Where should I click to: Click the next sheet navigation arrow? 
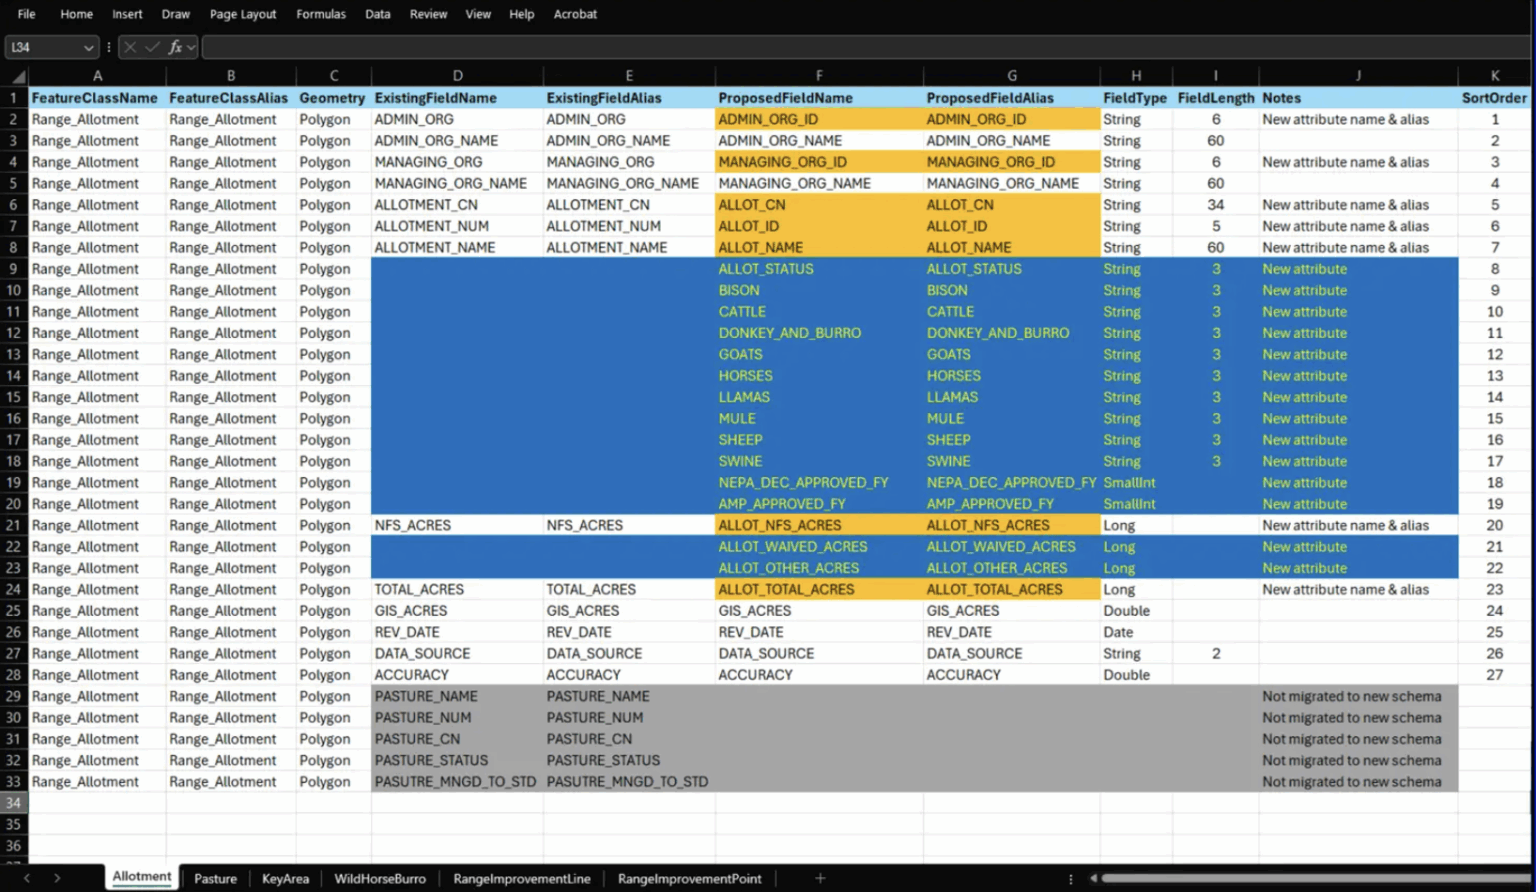point(57,878)
